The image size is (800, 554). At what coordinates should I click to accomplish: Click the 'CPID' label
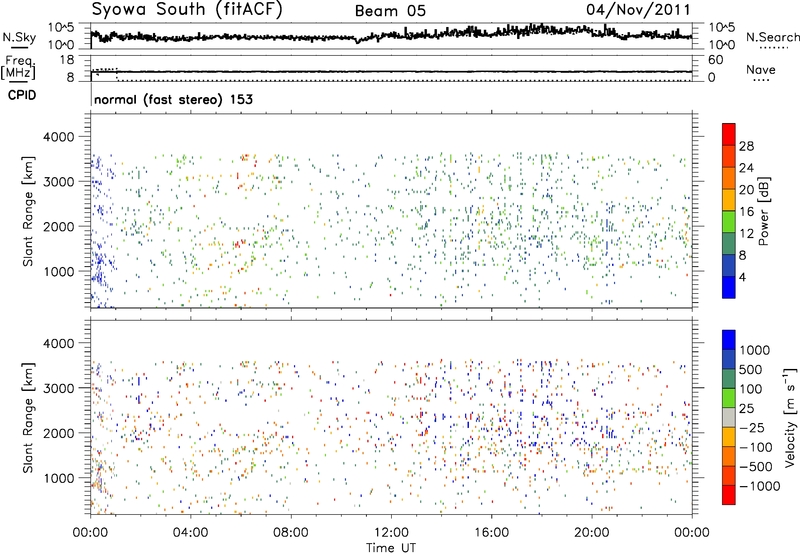[x=22, y=95]
